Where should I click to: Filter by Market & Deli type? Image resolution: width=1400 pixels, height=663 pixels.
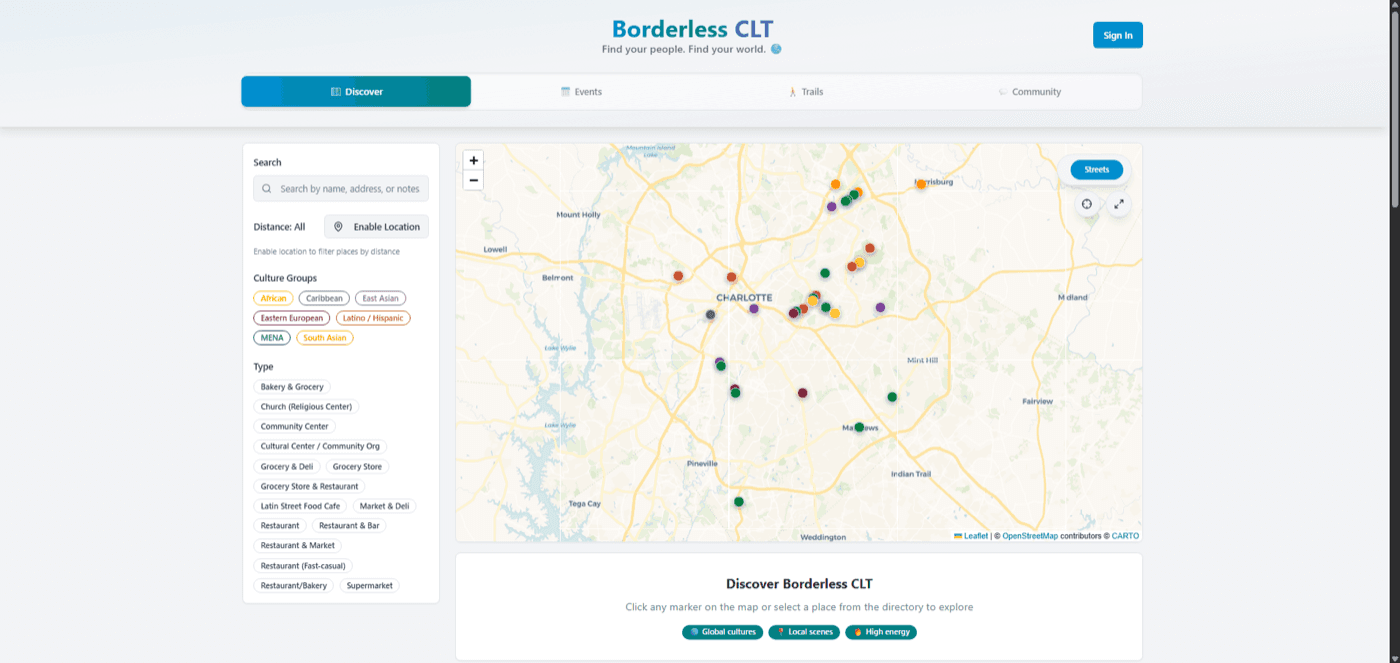point(384,506)
